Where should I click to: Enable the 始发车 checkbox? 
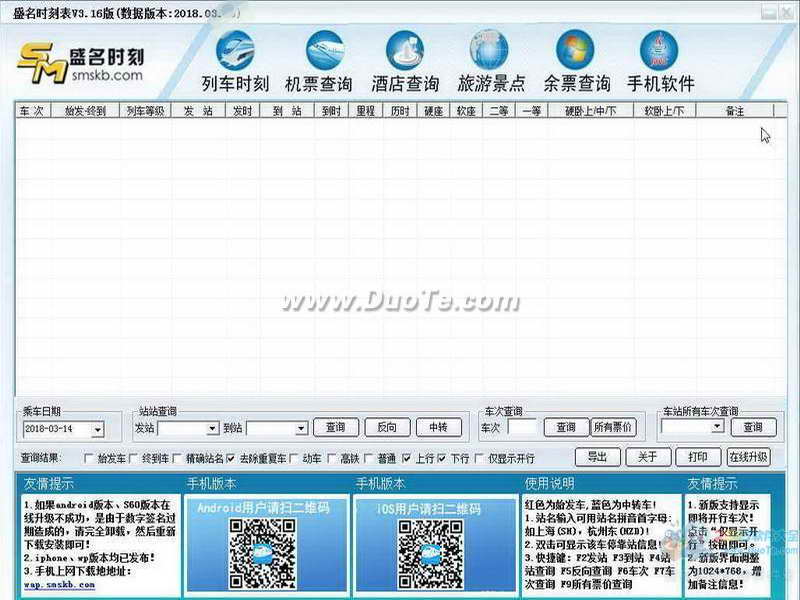click(x=89, y=459)
